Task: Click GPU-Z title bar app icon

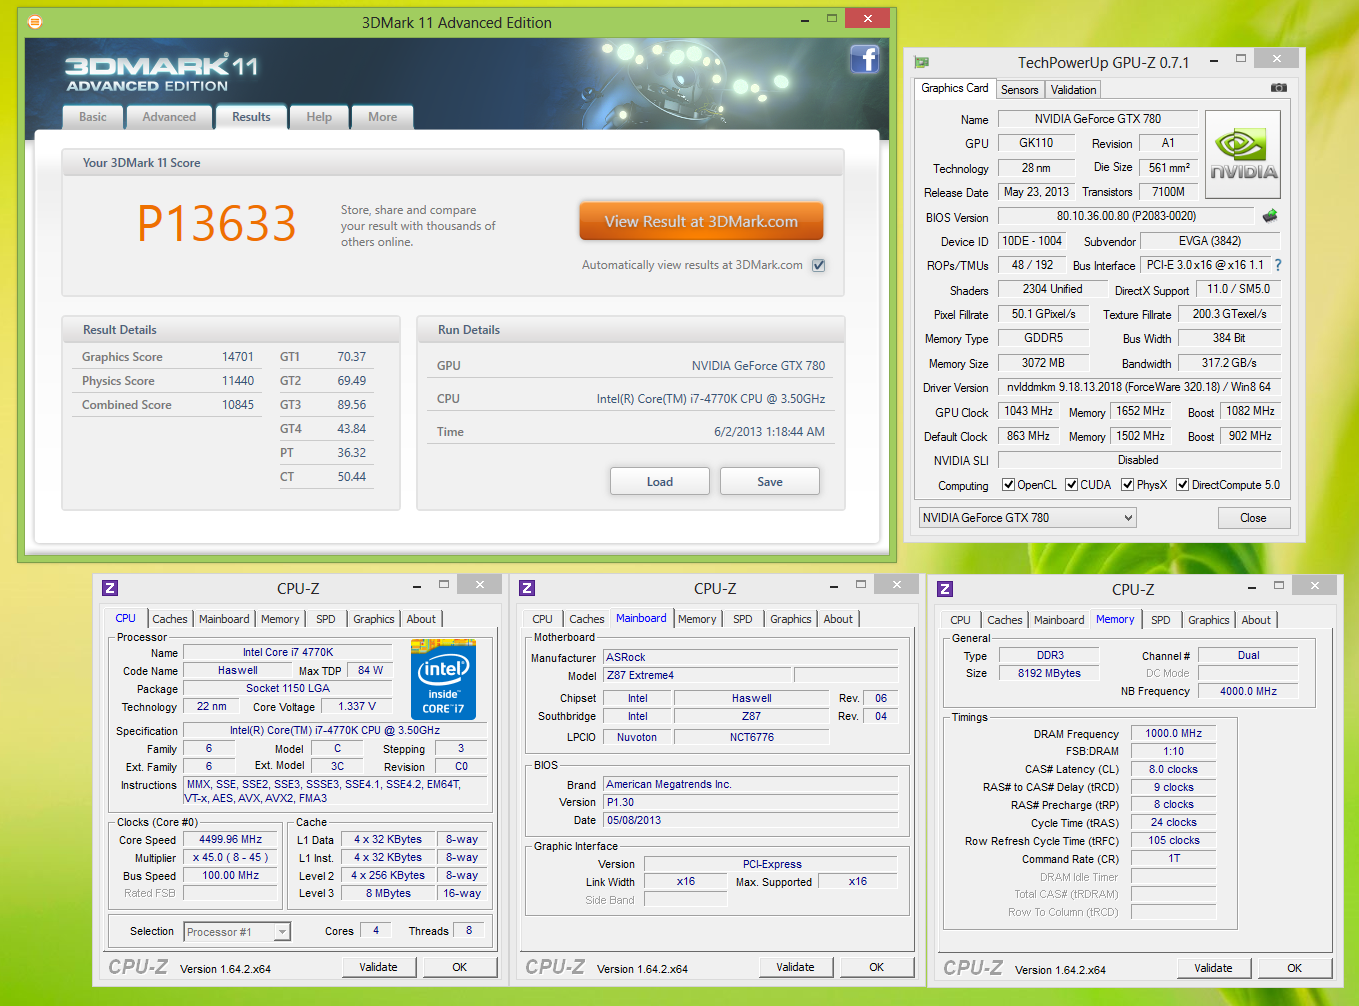Action: (922, 62)
